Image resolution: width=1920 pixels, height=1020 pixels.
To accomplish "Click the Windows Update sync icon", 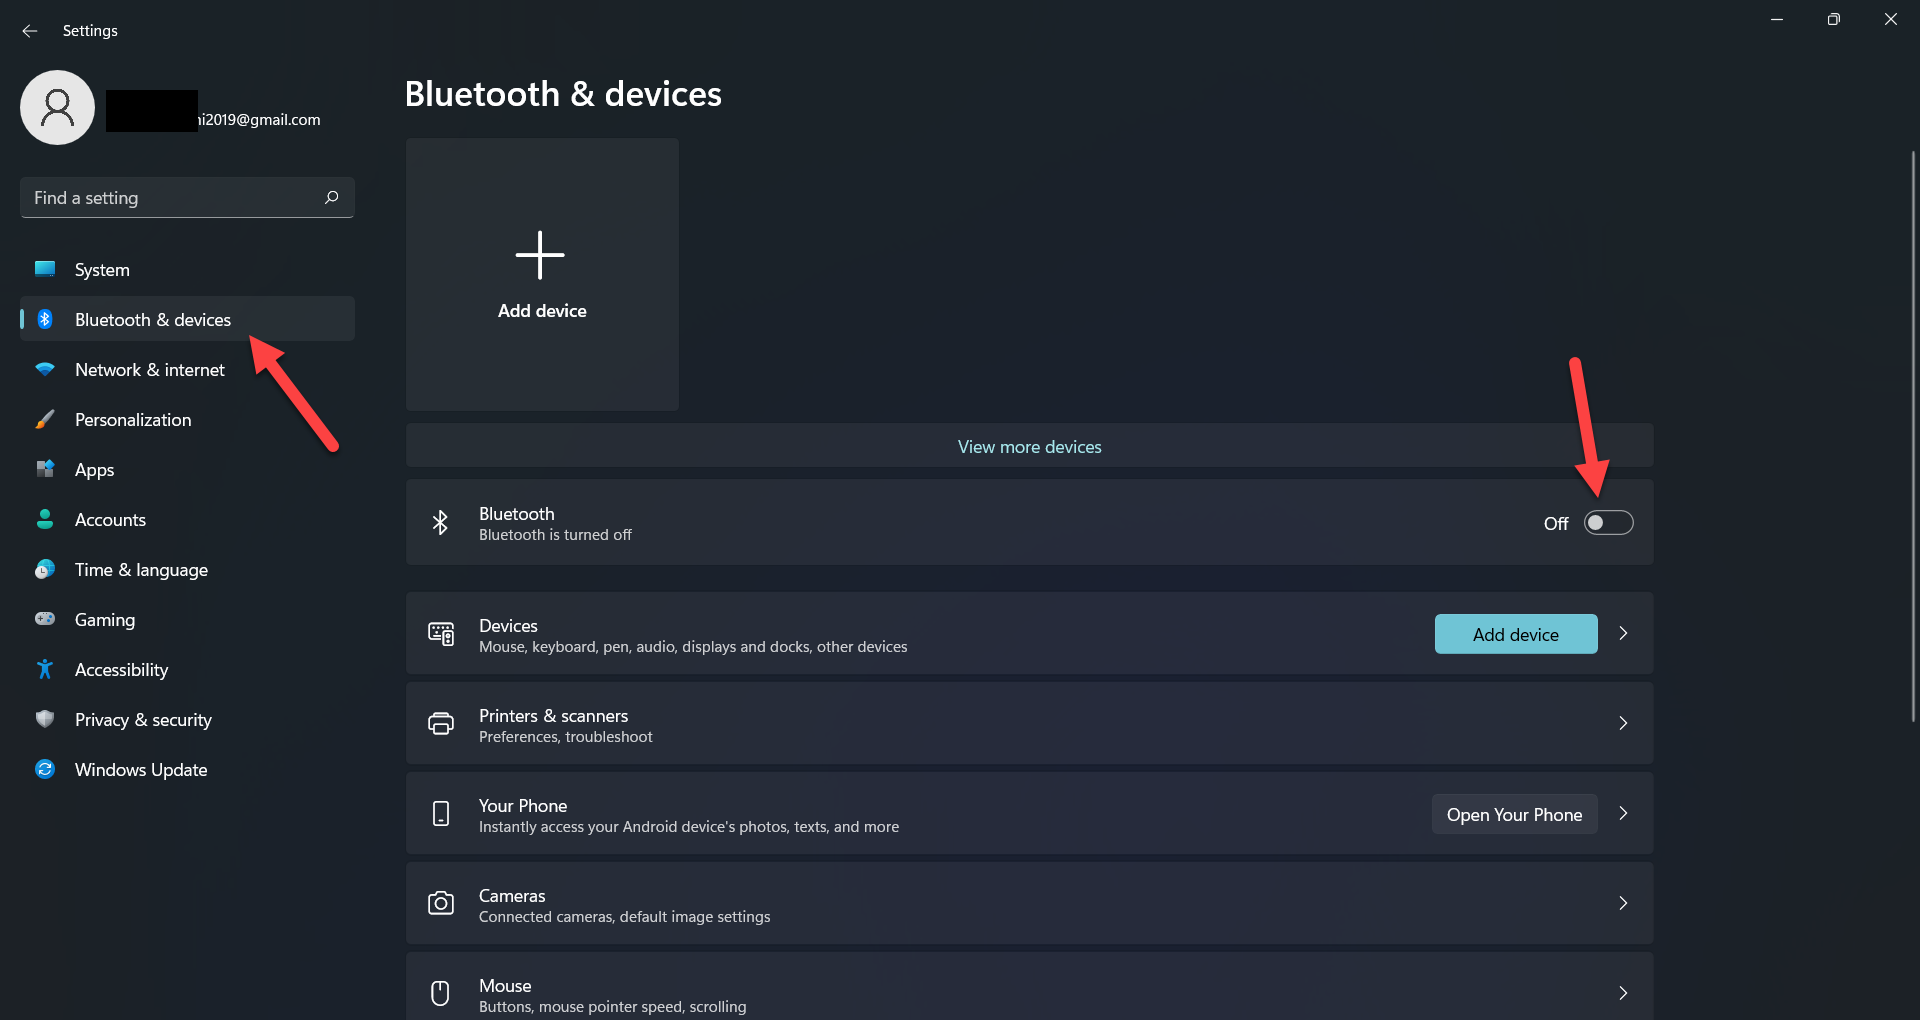I will coord(45,769).
